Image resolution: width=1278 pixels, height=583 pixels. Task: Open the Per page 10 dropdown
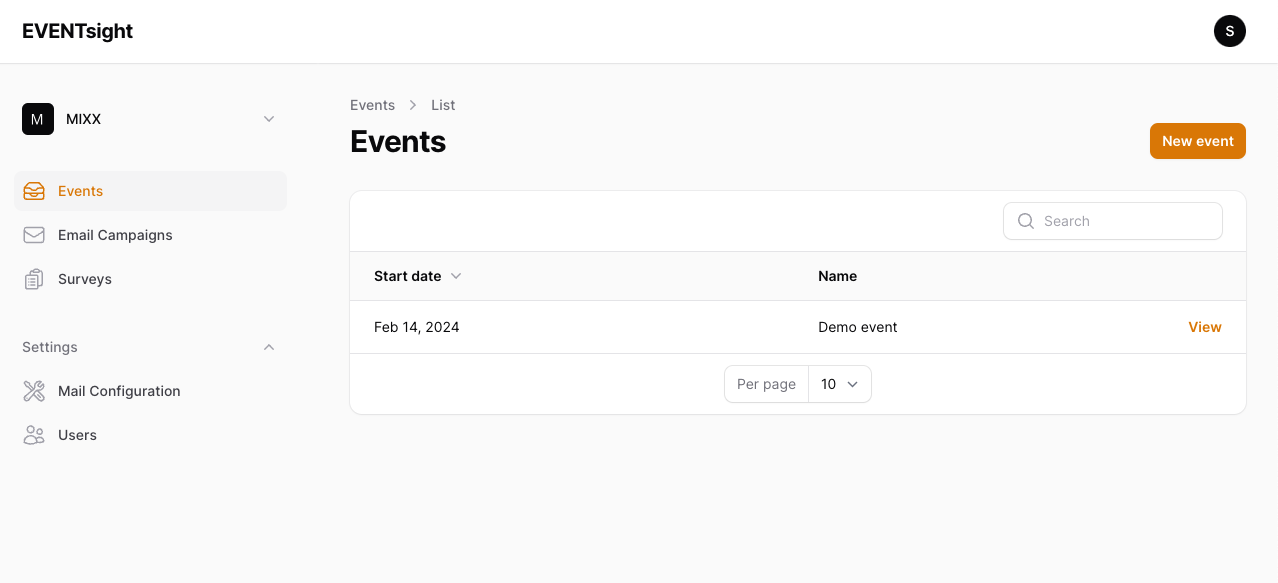[839, 384]
